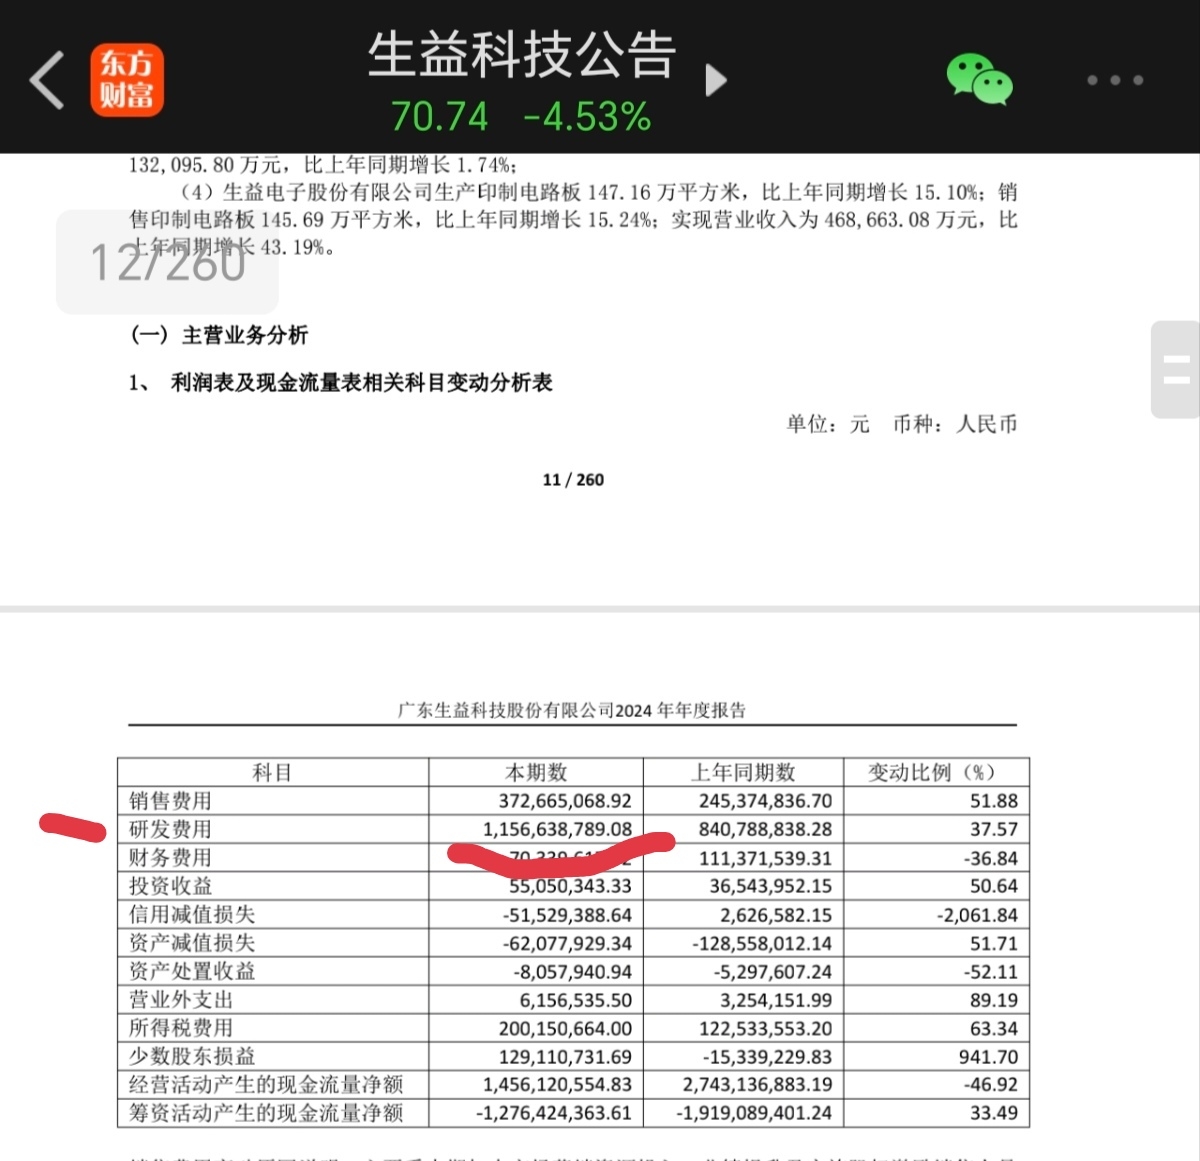The width and height of the screenshot is (1200, 1161).
Task: Select the 筹资活动产生的现金流量净额 label
Action: click(266, 1112)
